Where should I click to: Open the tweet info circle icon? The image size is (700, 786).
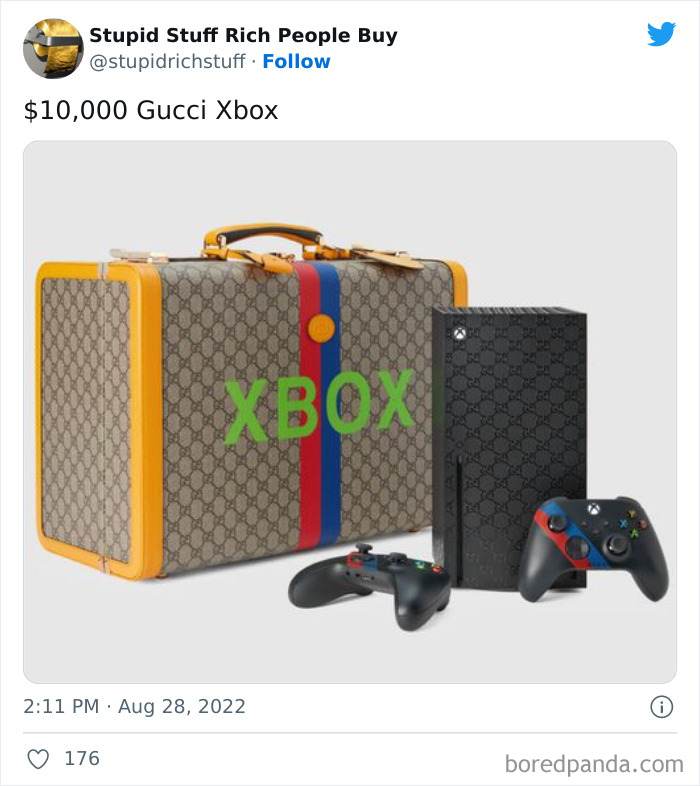661,707
